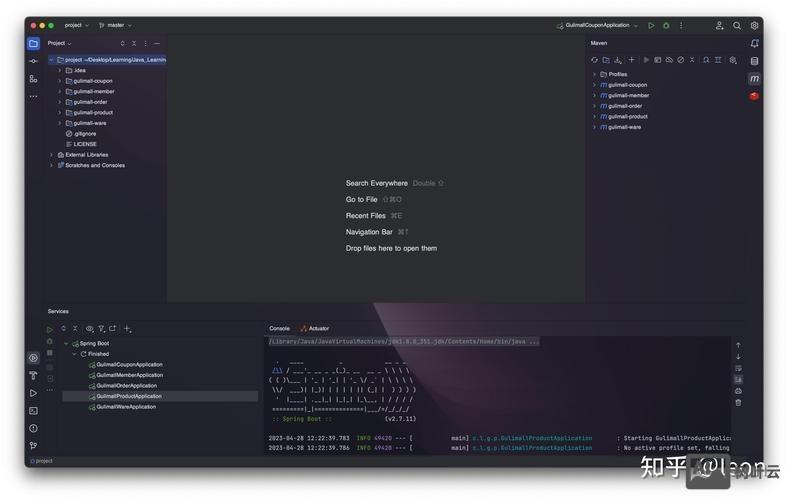
Task: Open Maven settings wrench icon
Action: 733,60
